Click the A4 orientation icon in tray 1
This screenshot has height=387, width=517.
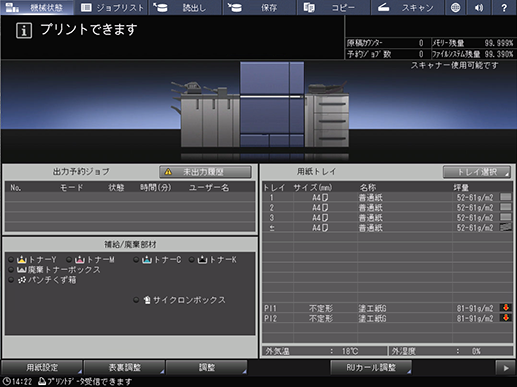pos(325,198)
